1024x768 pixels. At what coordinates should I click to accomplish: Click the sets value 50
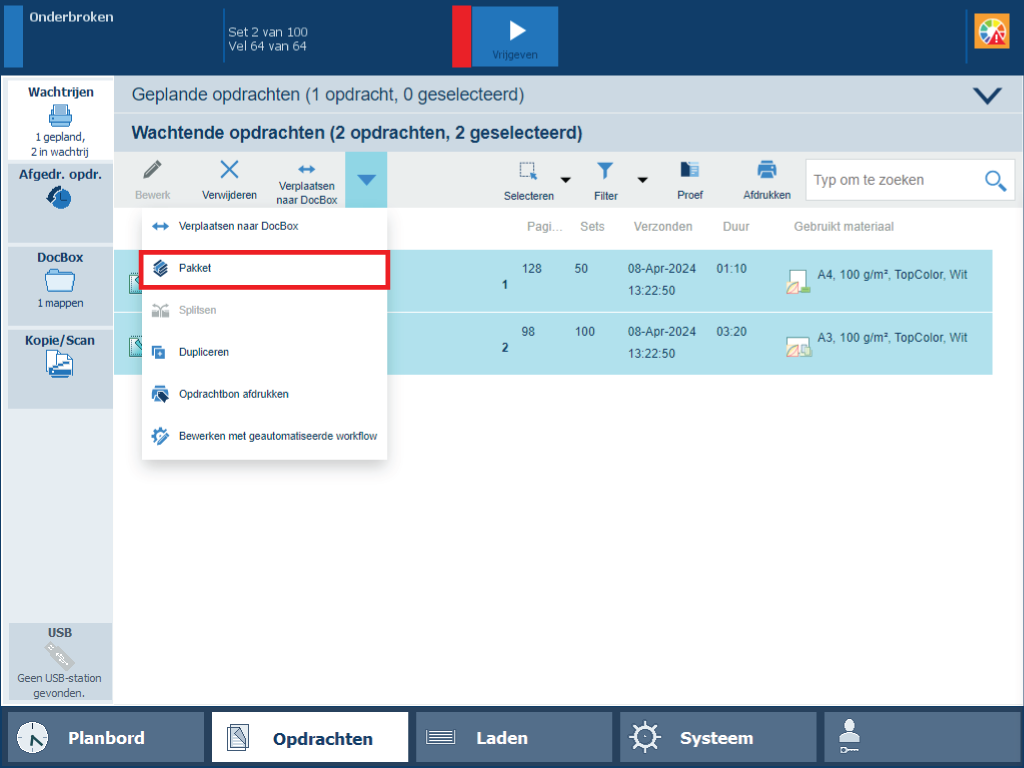click(x=581, y=268)
